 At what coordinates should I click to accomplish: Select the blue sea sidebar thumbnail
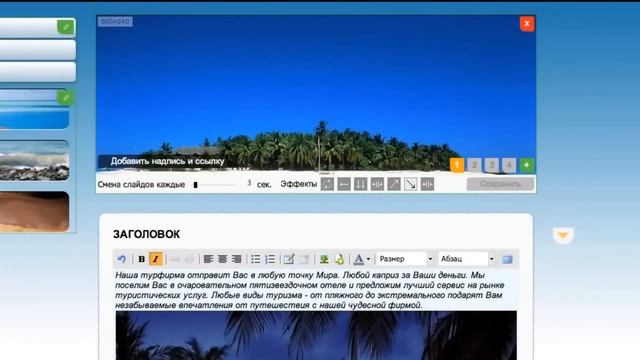[x=34, y=109]
